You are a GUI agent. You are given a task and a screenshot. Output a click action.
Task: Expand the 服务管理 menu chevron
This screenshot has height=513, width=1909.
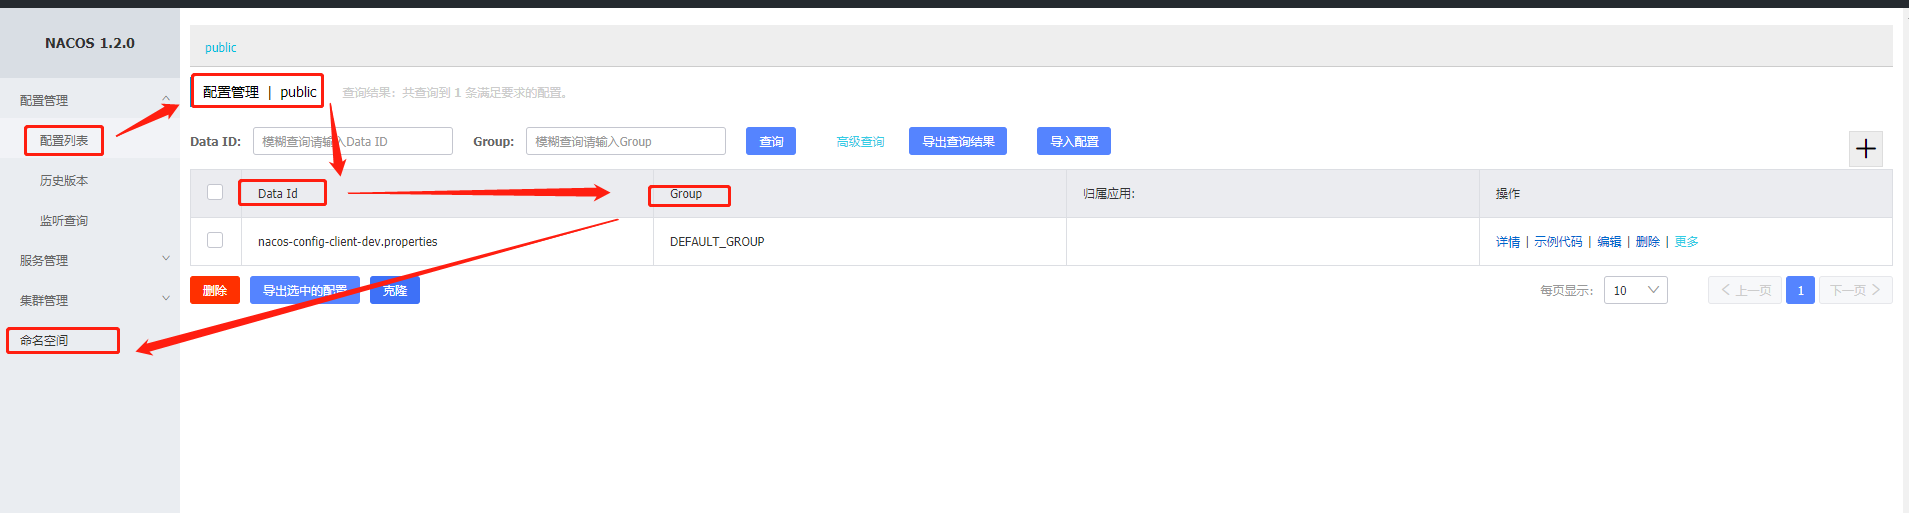point(166,258)
